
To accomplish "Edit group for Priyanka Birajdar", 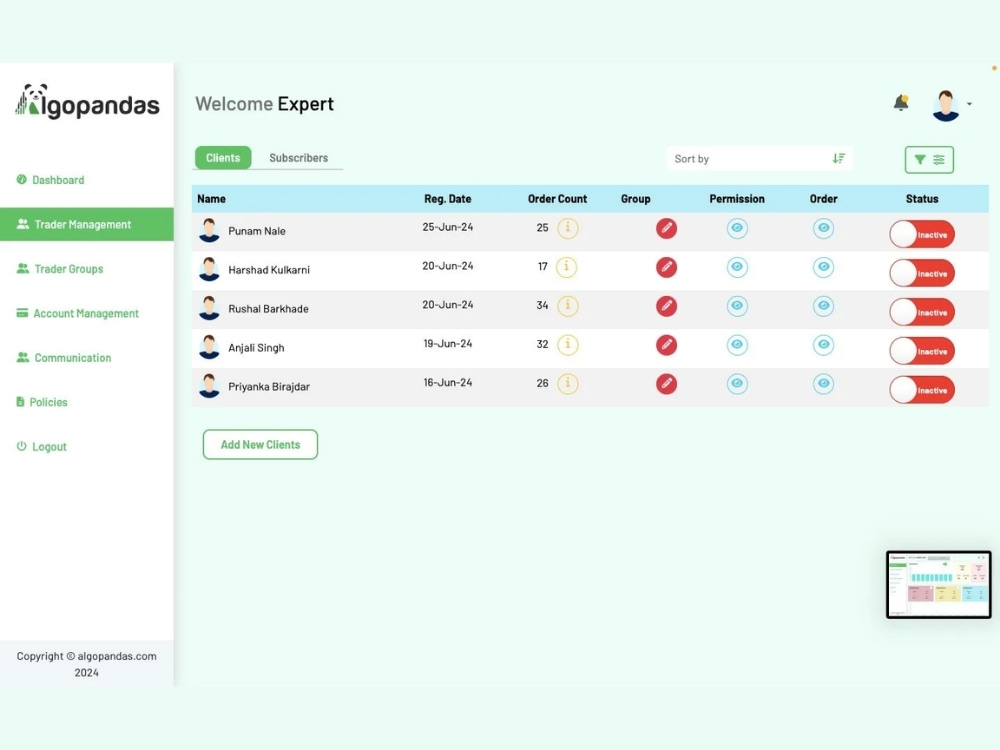I will [666, 384].
